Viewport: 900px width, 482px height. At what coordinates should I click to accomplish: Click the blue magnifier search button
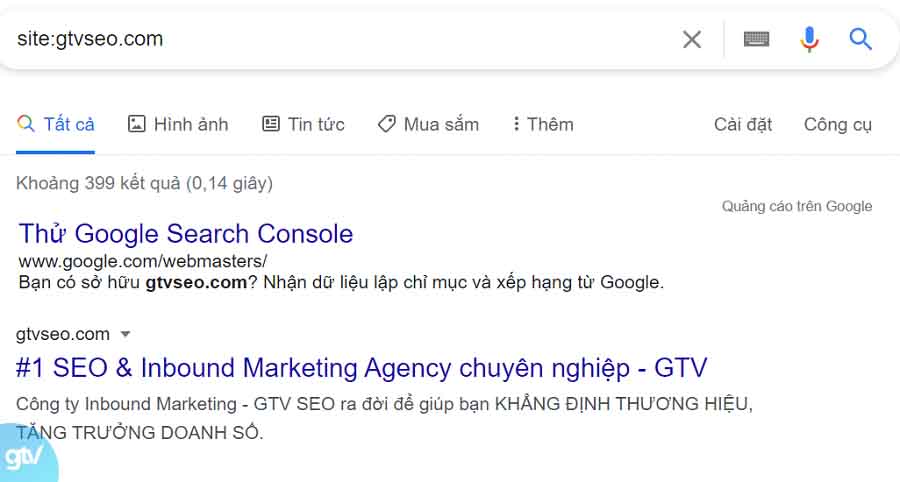(860, 39)
